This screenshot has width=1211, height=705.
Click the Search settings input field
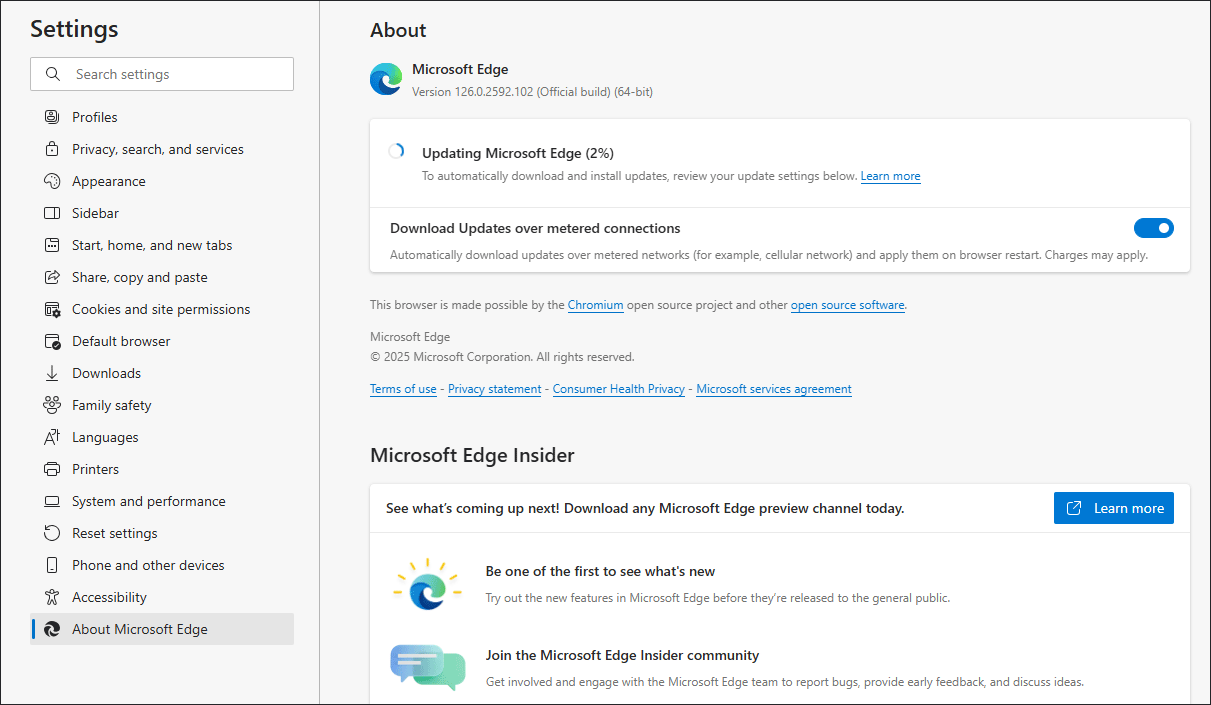coord(162,74)
